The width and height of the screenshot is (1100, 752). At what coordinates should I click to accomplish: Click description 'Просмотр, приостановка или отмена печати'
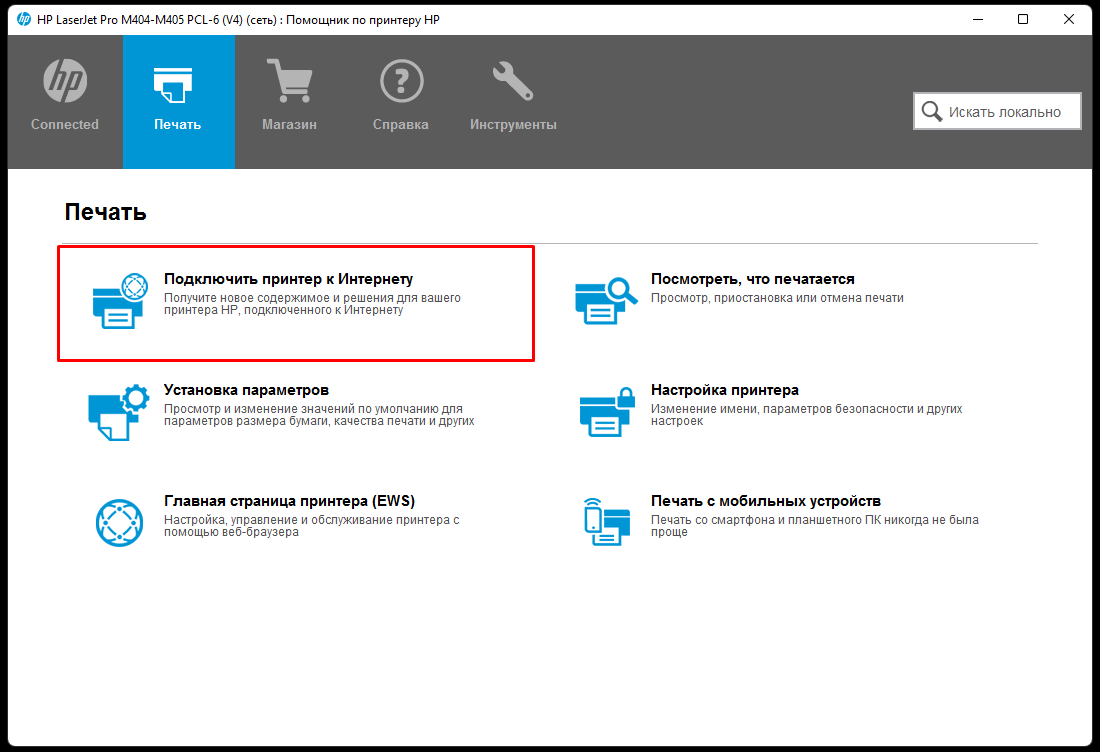pos(777,297)
